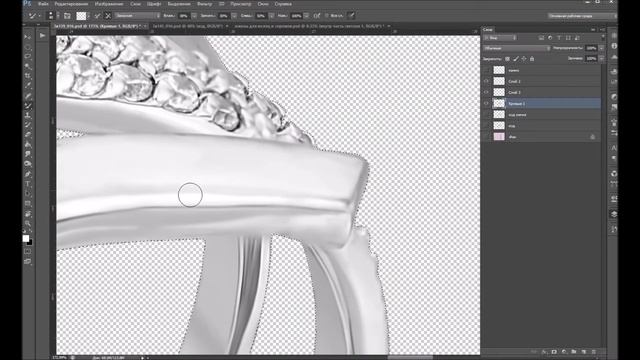The image size is (640, 360).
Task: Add a layer mask from Layers panel
Action: [x=554, y=351]
